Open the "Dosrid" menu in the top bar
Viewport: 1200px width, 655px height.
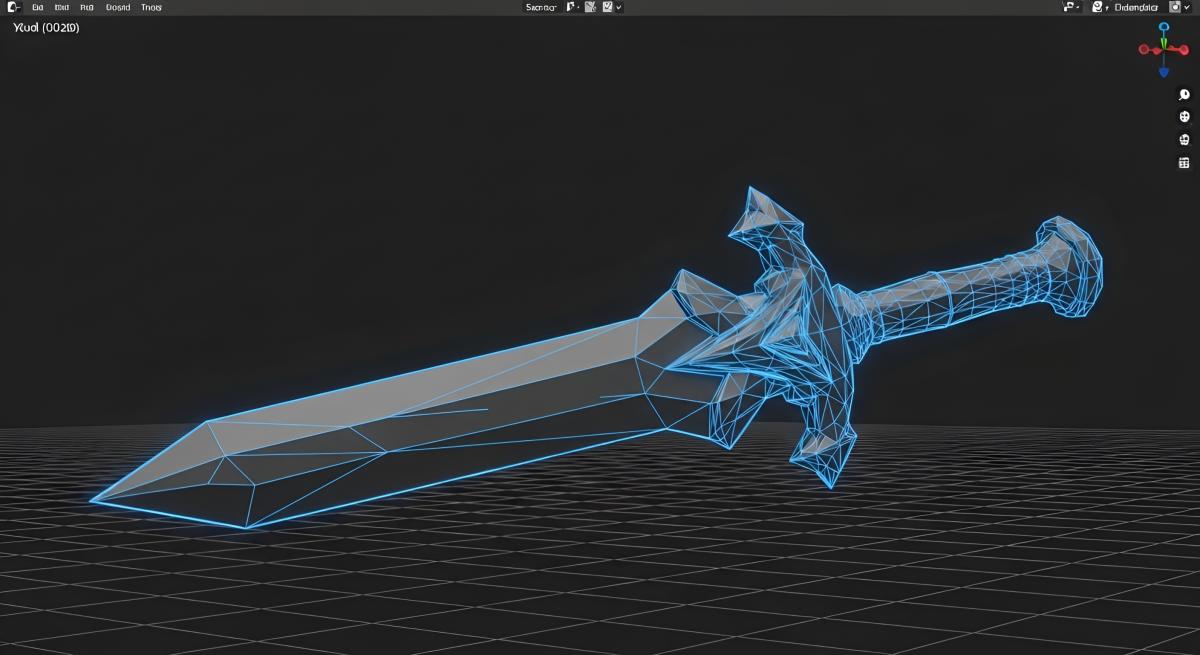(x=118, y=7)
